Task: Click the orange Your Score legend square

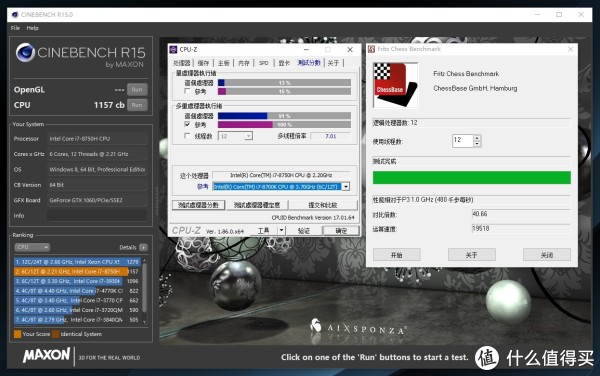Action: pyautogui.click(x=18, y=334)
